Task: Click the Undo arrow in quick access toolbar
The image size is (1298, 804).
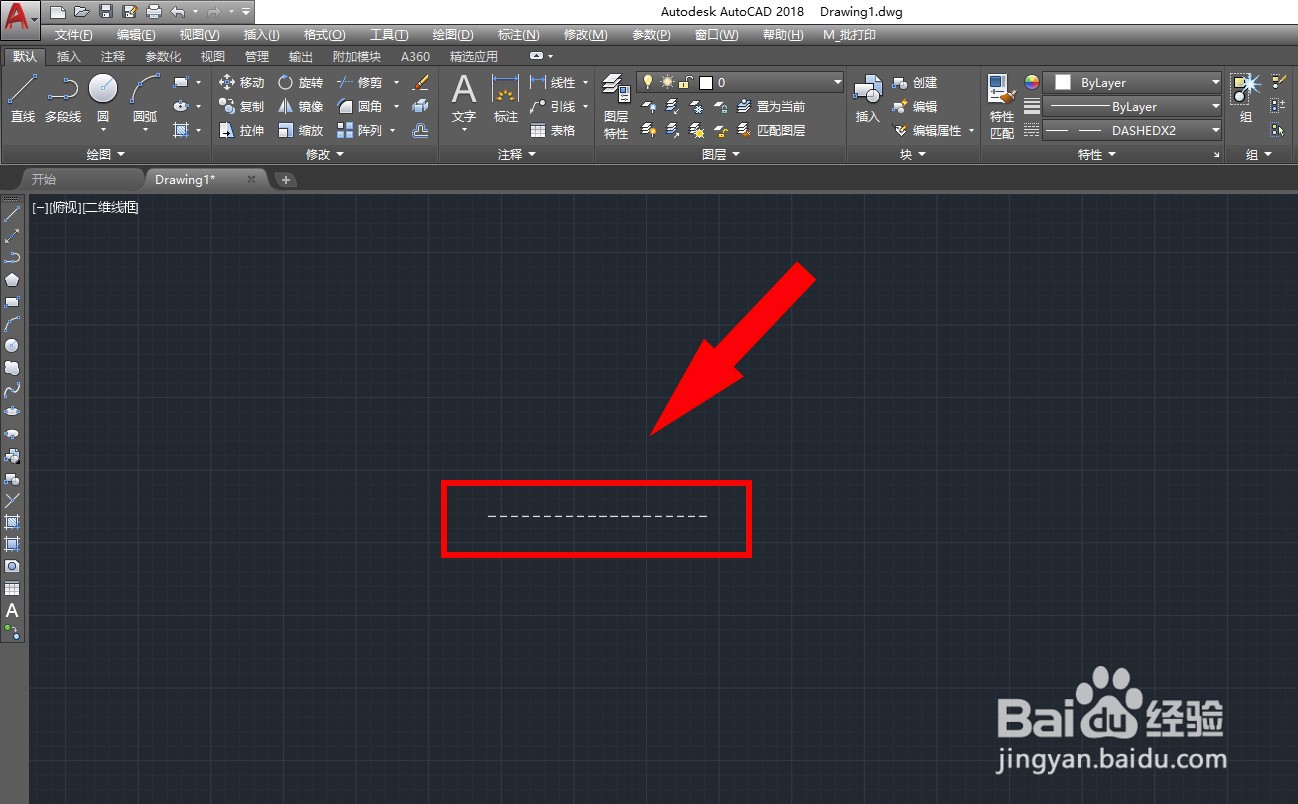Action: click(178, 12)
